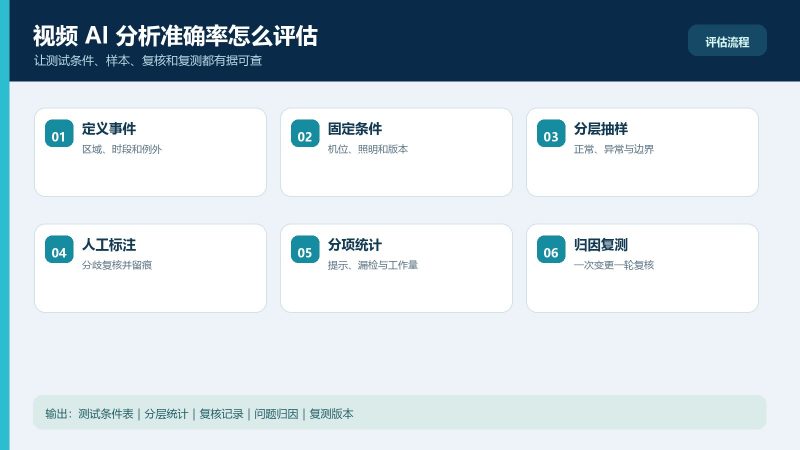Click 测试条件表 in the output bar
Screen dimensions: 800x450
[x=106, y=414]
